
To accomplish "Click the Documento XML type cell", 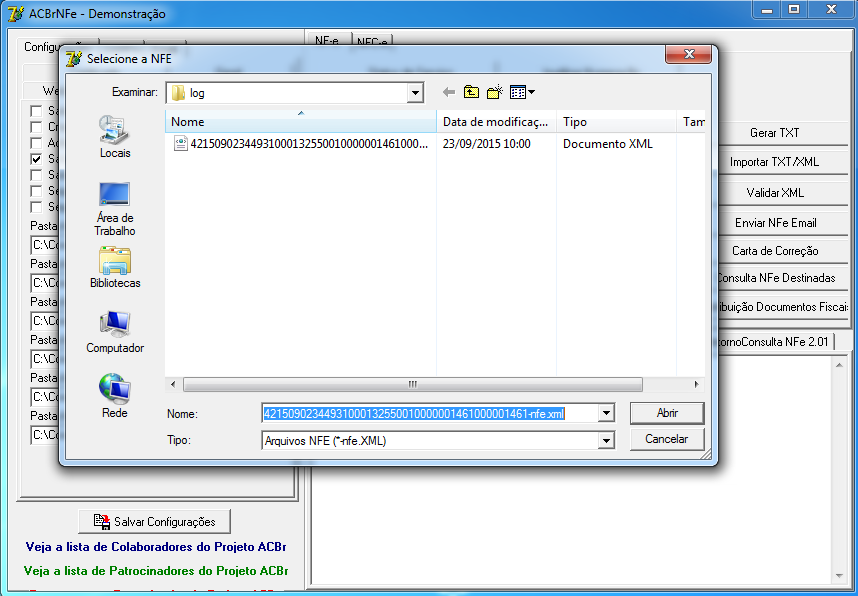I will coord(607,143).
